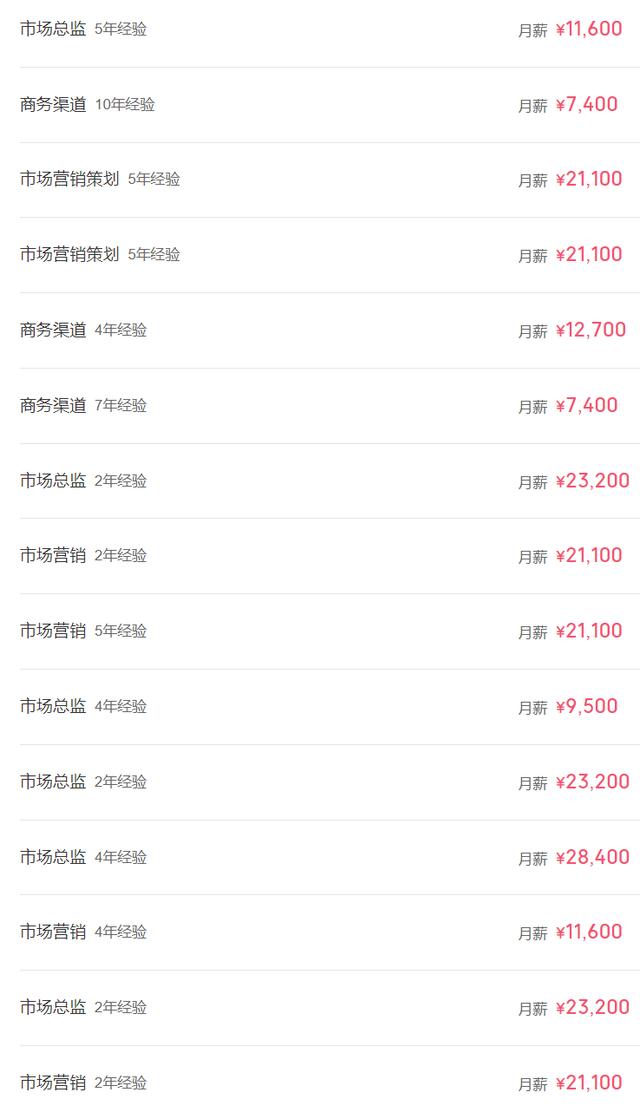Click the 10年经验 experience label
640x1112 pixels.
[125, 105]
